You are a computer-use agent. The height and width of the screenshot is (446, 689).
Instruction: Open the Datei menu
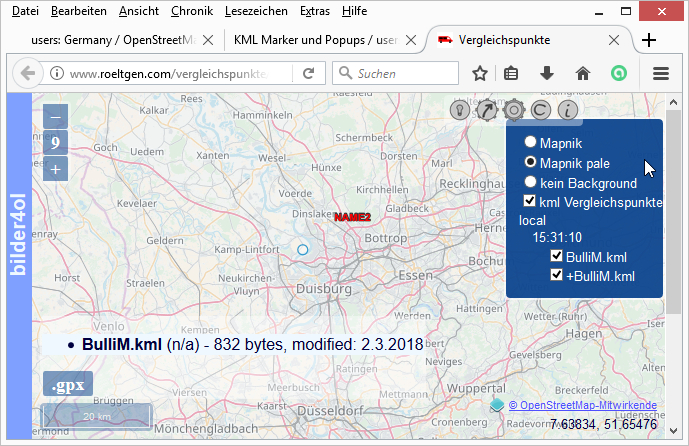(25, 11)
